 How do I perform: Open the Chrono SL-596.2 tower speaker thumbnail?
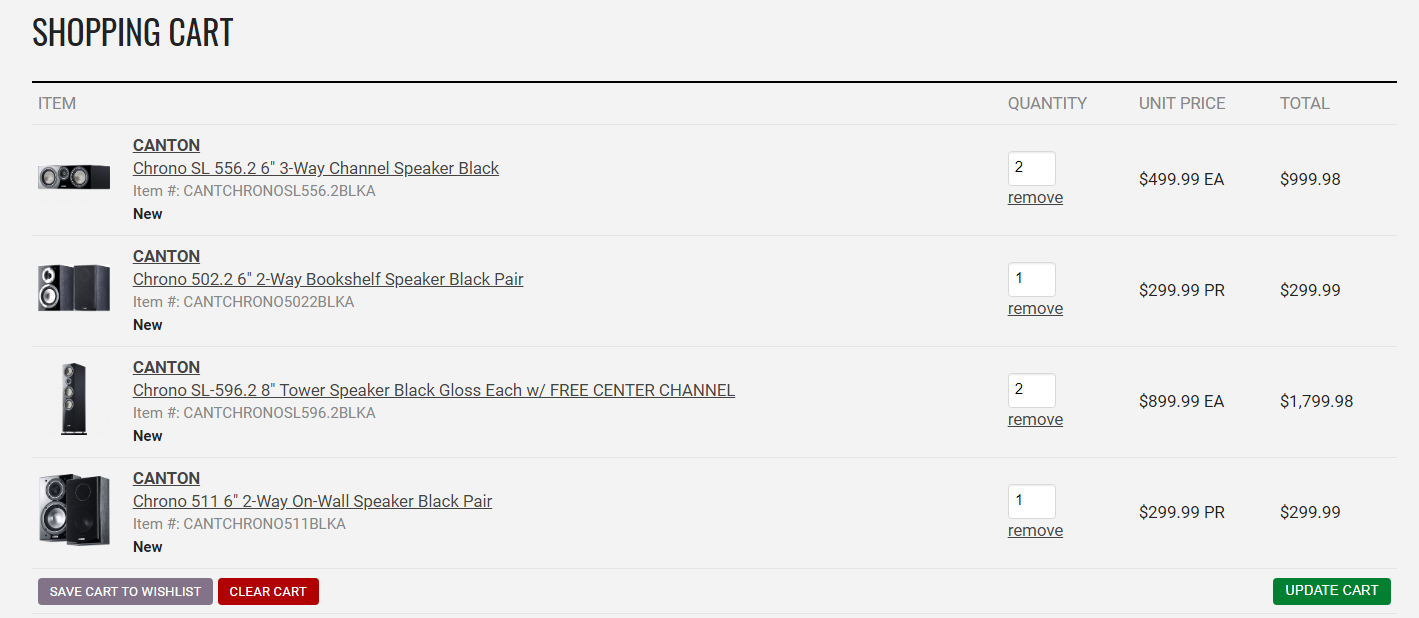point(74,399)
